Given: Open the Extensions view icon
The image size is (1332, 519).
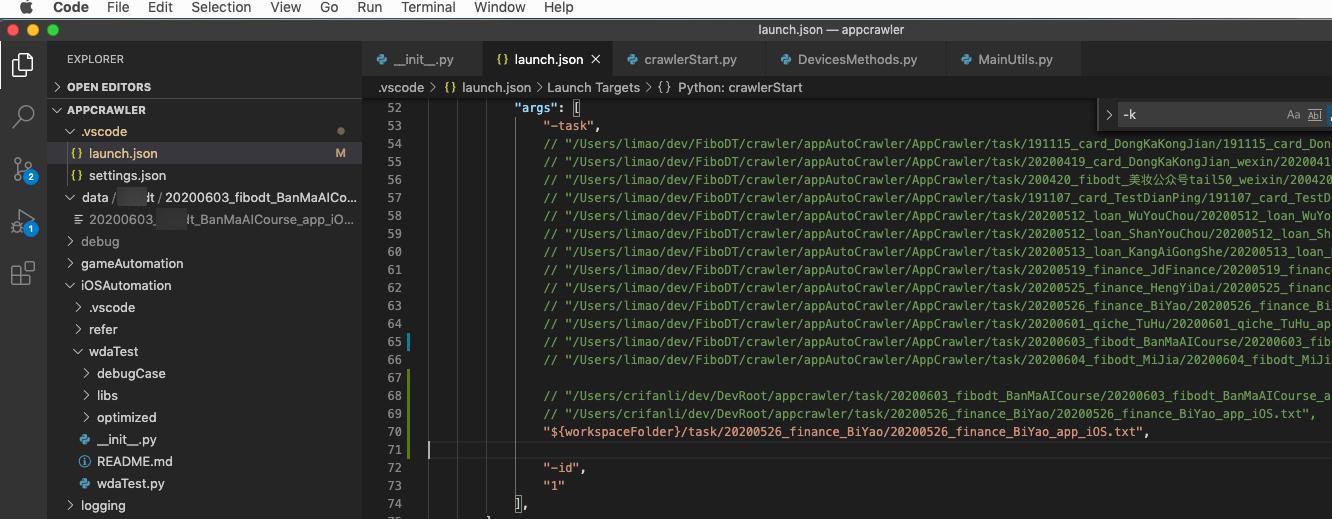Looking at the screenshot, I should pyautogui.click(x=23, y=273).
